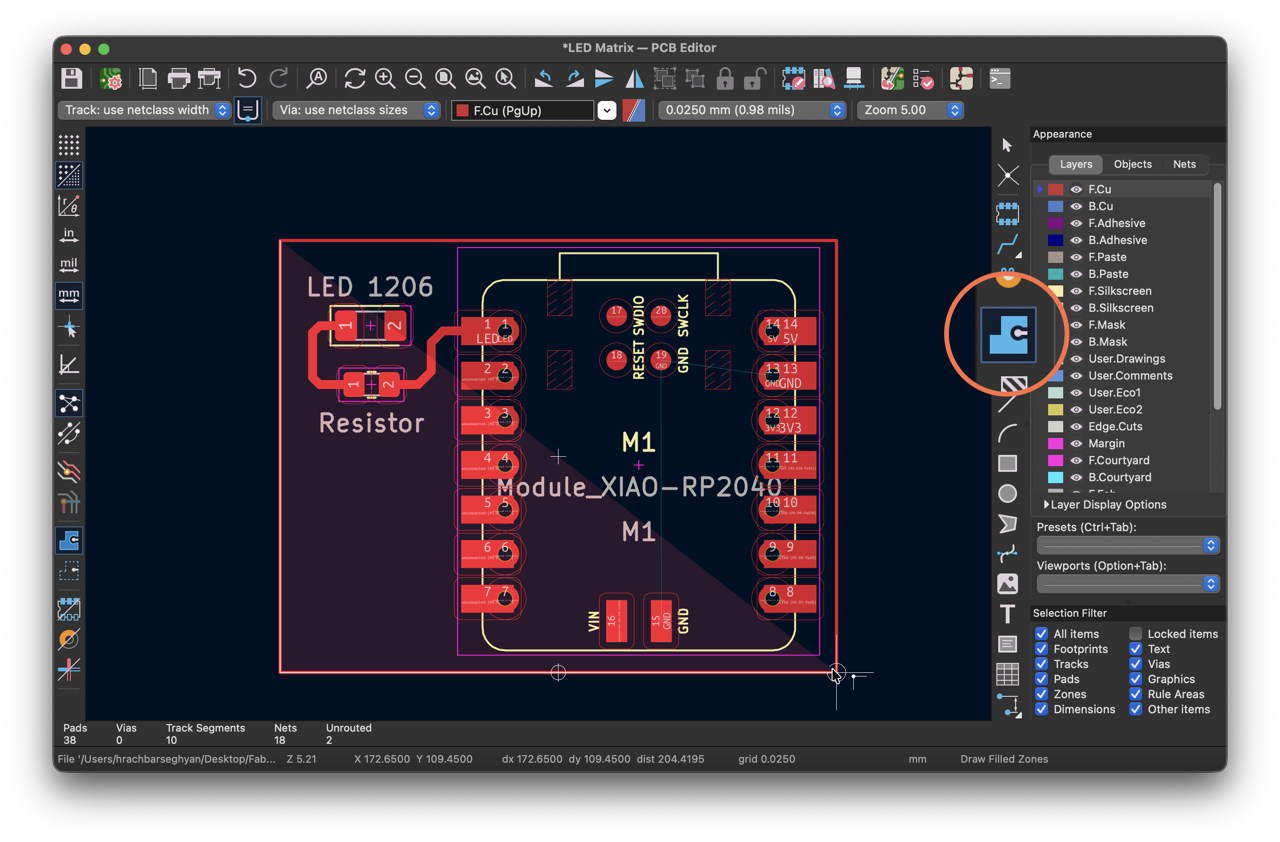Screen dimensions: 1280x842
Task: Select the Add Filled Zone tool
Action: point(1008,334)
